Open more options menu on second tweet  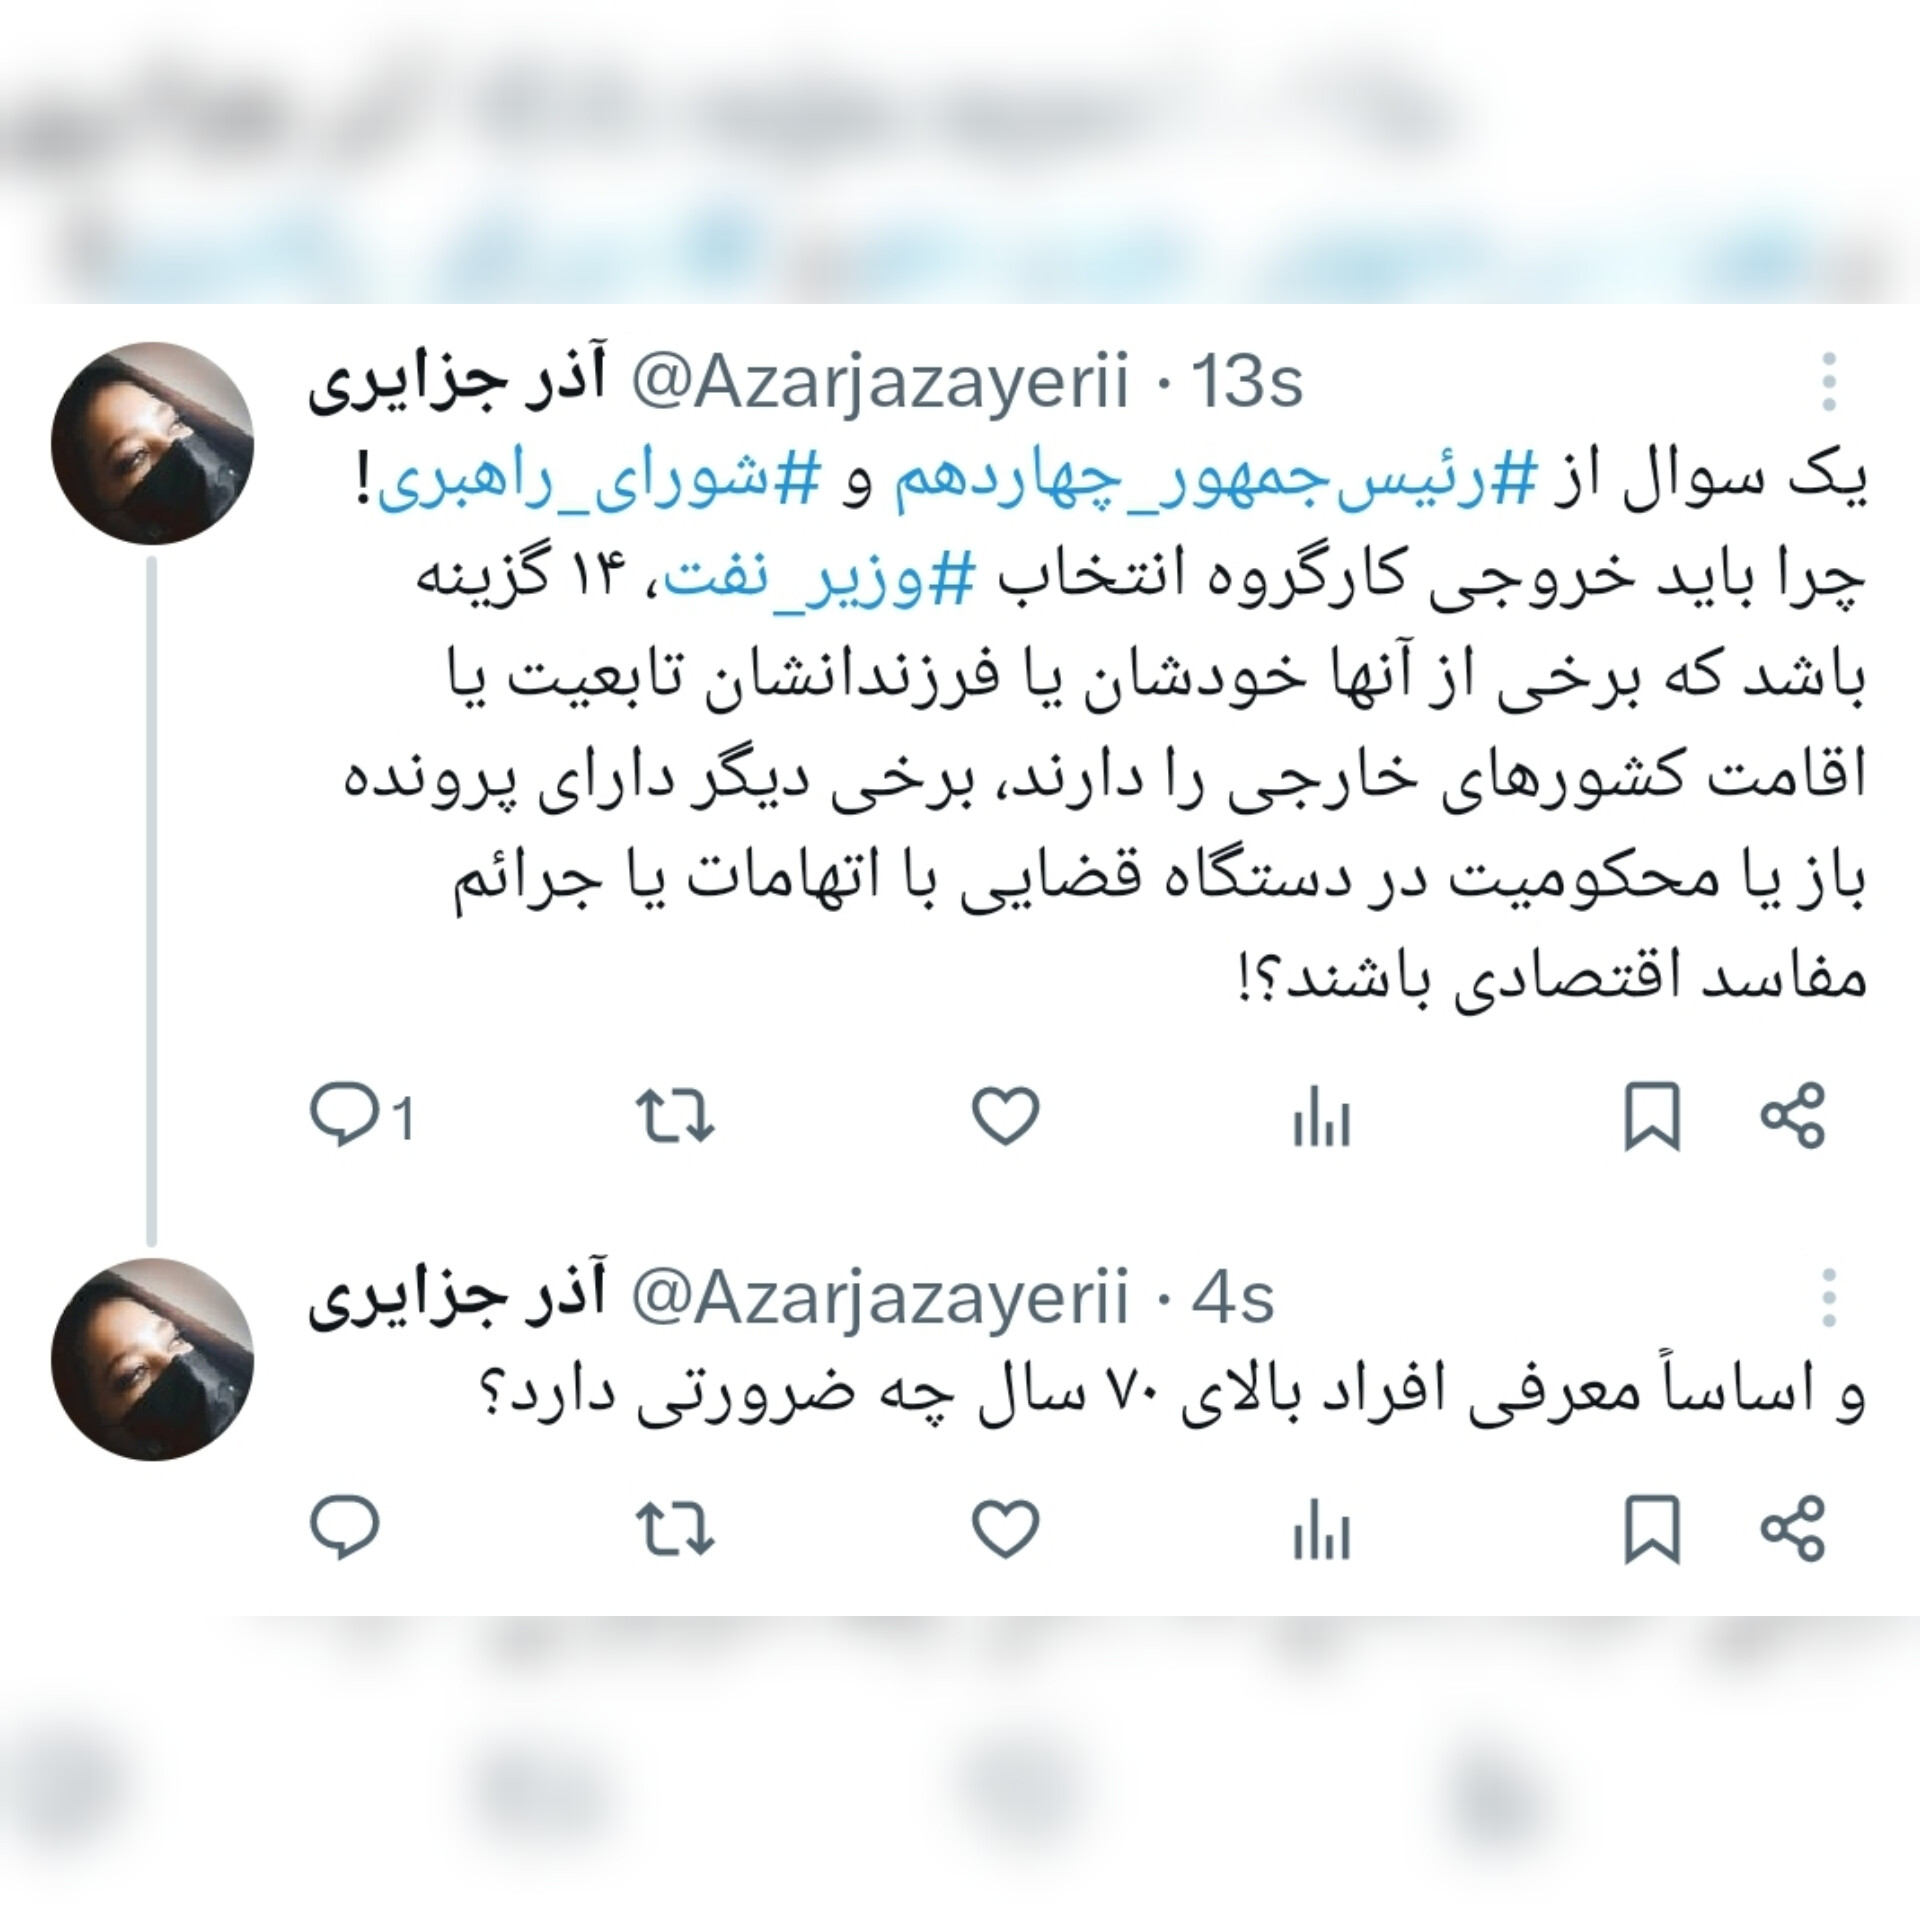click(x=1829, y=1297)
